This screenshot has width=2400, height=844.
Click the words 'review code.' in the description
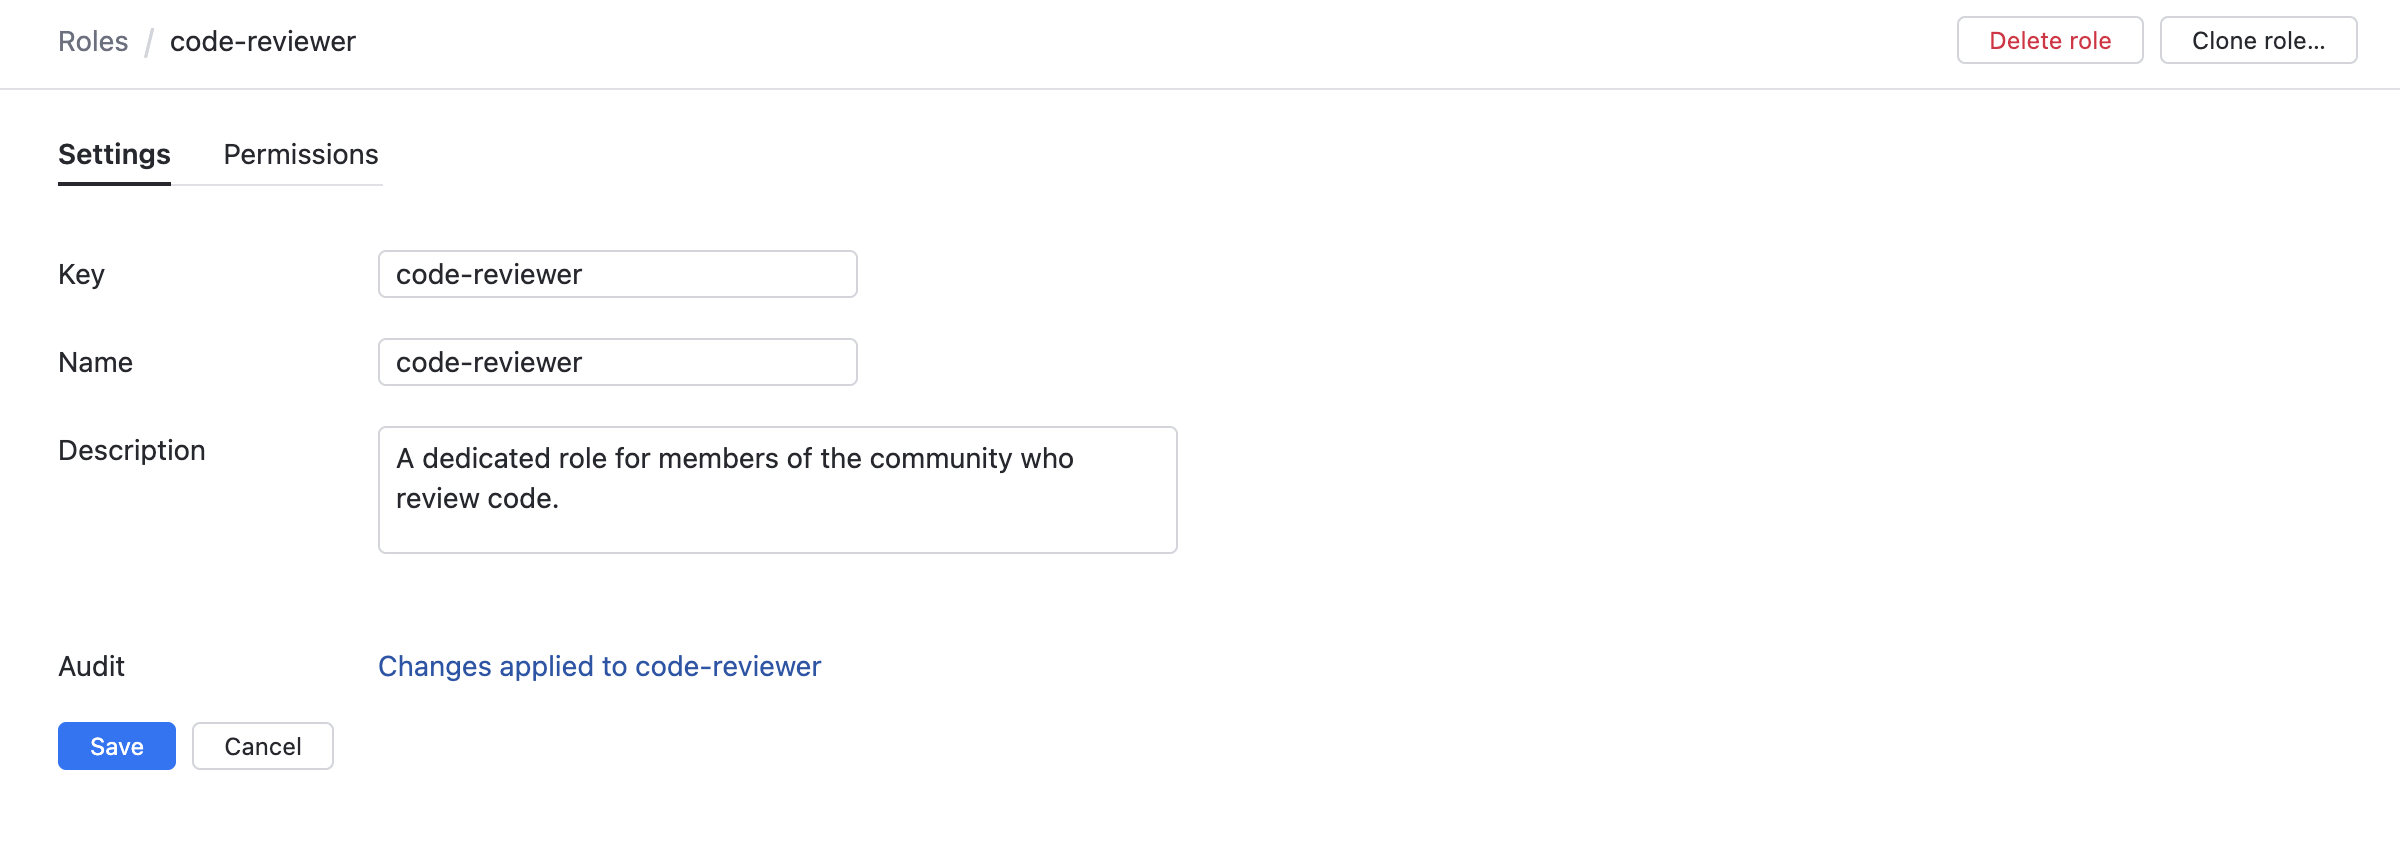pos(477,498)
